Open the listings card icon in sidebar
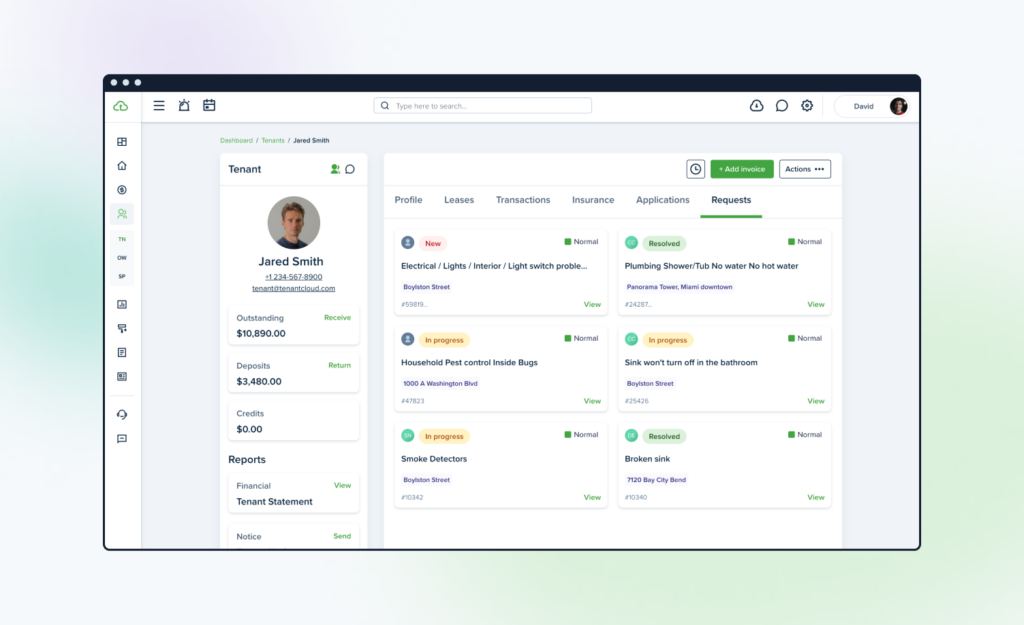Screen dimensions: 1024x625 coord(122,377)
